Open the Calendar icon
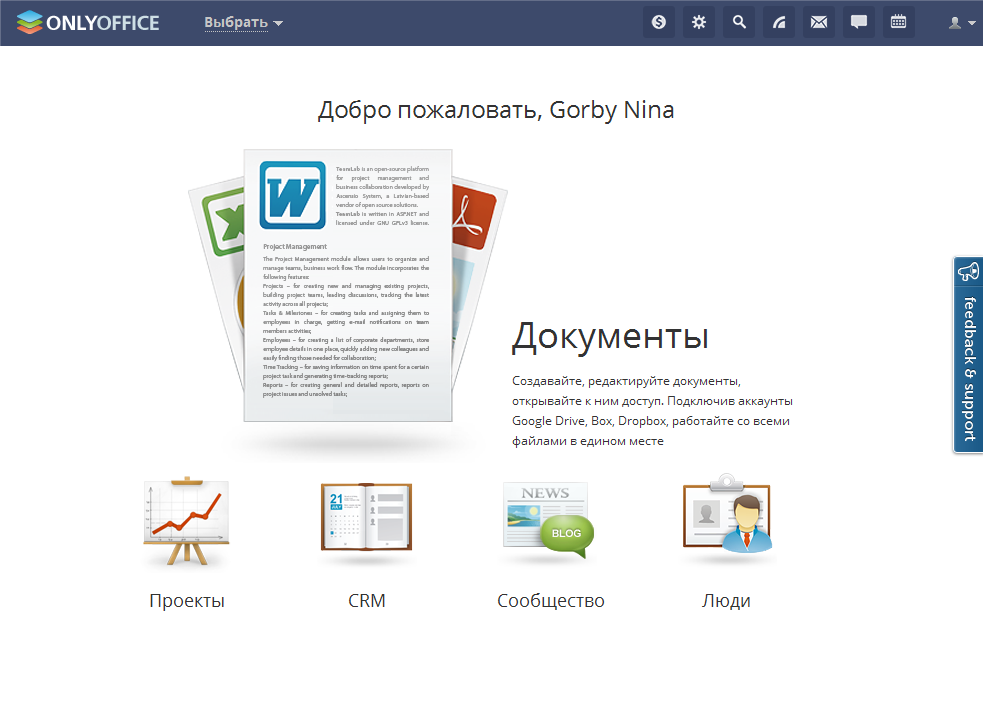The image size is (983, 703). click(x=898, y=21)
